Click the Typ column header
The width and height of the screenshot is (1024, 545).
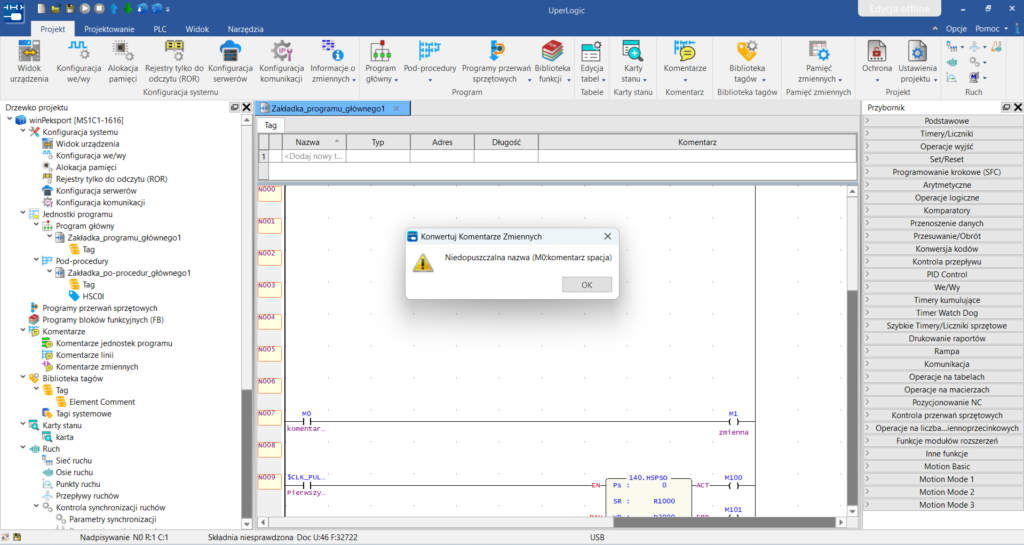[x=378, y=142]
